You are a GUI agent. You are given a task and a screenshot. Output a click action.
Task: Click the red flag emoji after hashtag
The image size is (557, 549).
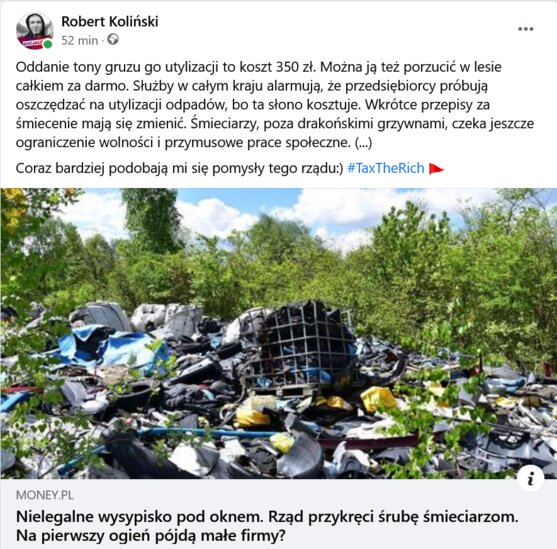pos(436,168)
